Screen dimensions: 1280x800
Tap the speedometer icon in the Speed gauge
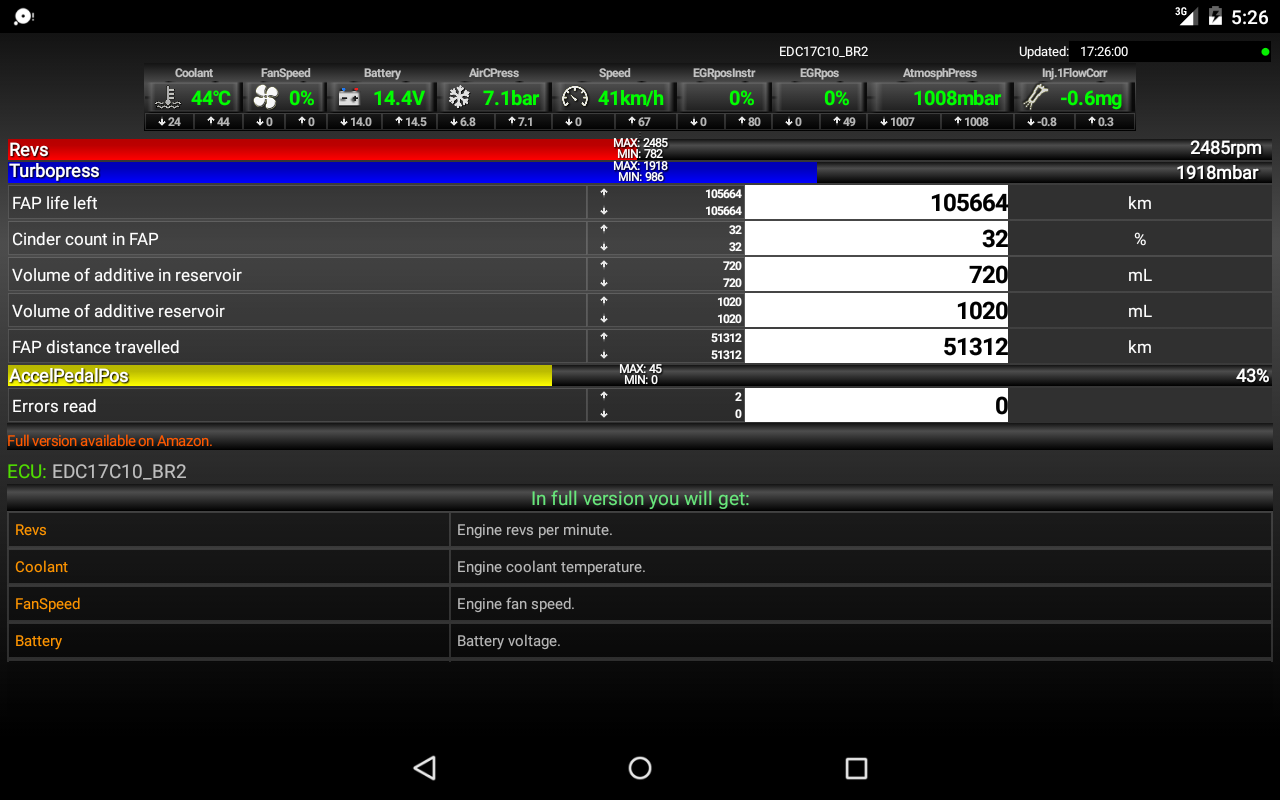(x=575, y=97)
